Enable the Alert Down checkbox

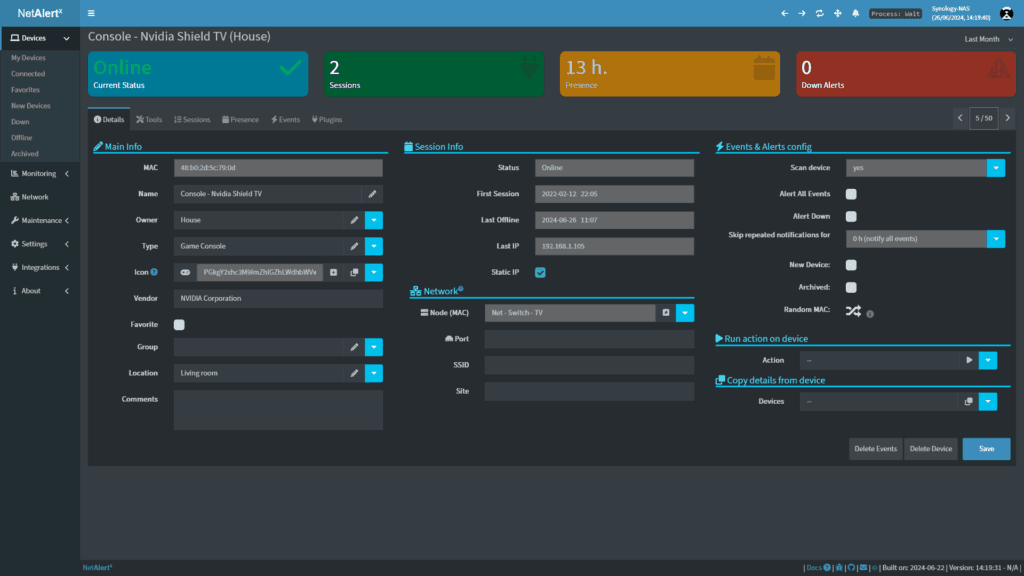click(x=851, y=216)
